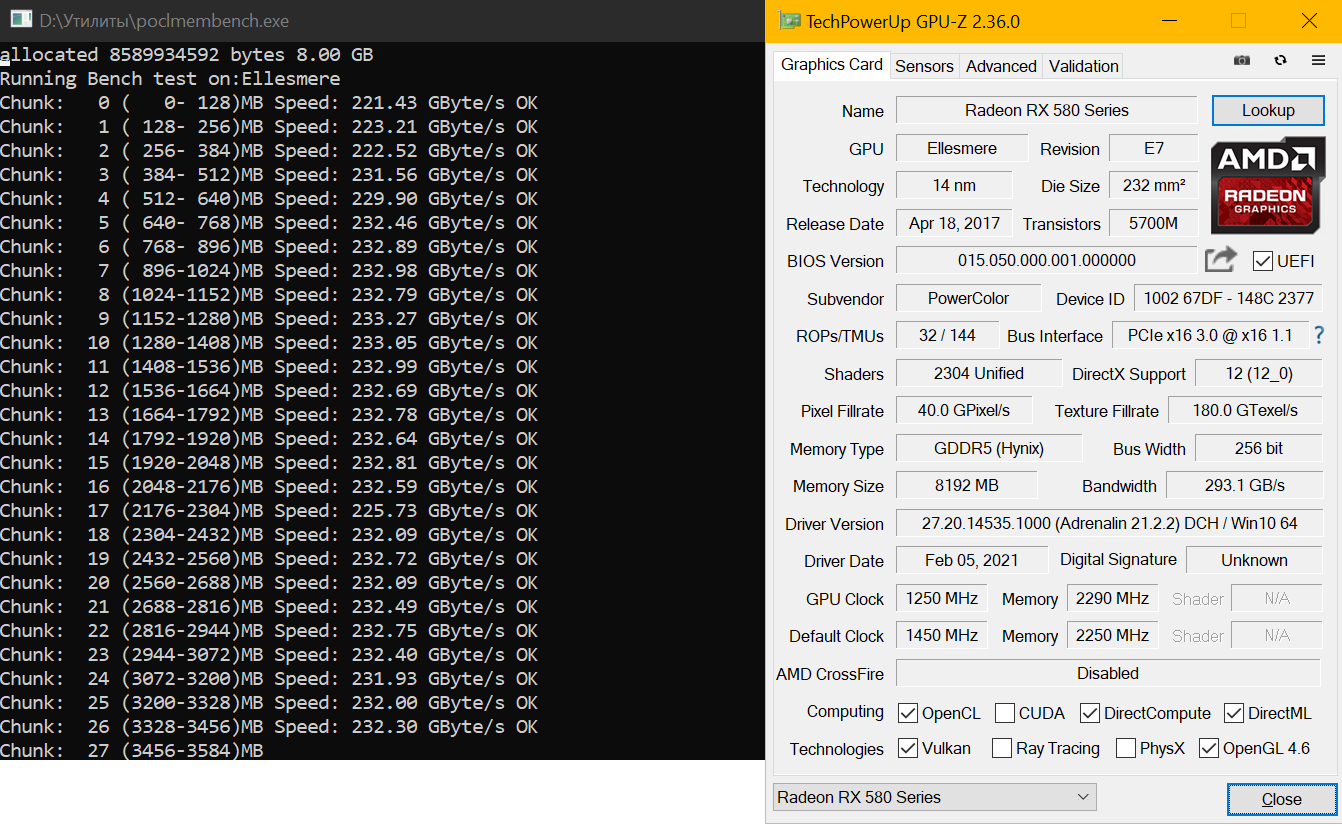Click the DirectX Support field 12 (12_0)
The width and height of the screenshot is (1342, 826).
[x=1258, y=373]
